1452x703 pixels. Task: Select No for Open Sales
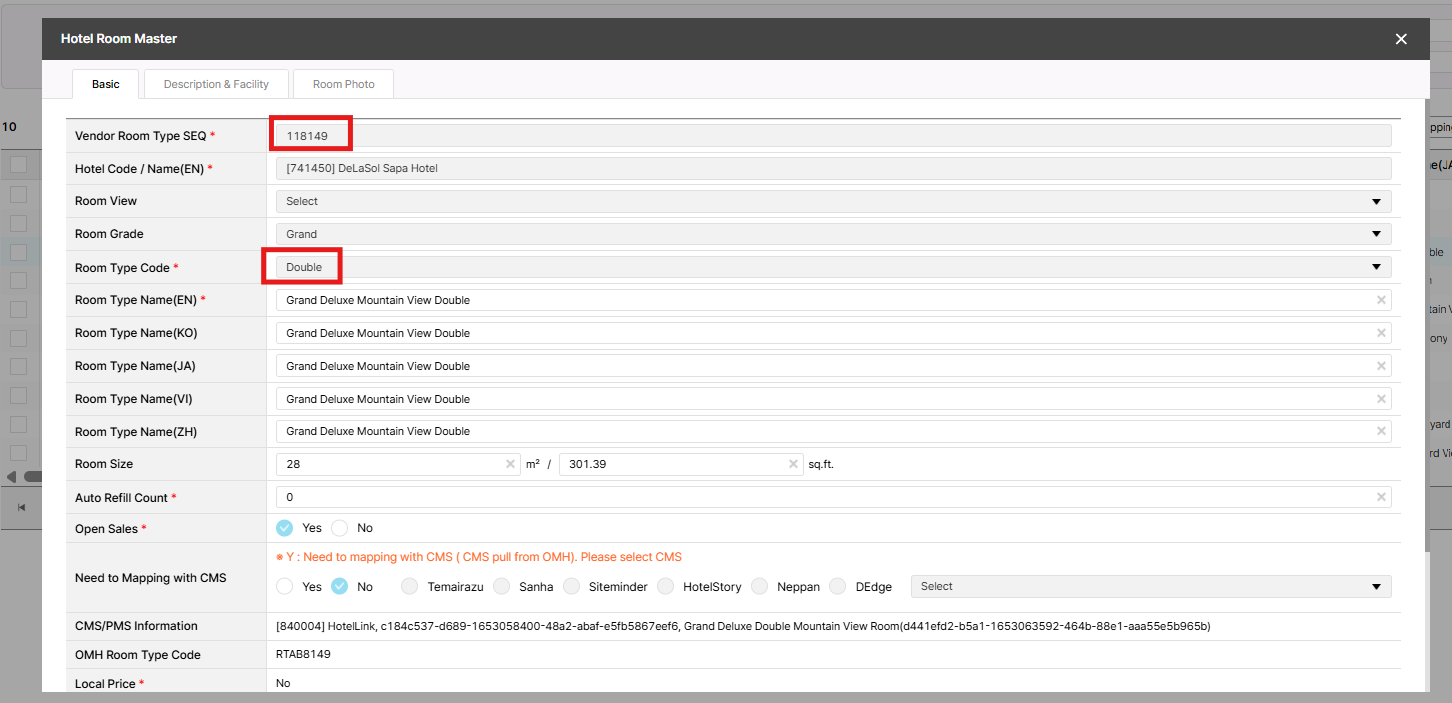click(340, 528)
